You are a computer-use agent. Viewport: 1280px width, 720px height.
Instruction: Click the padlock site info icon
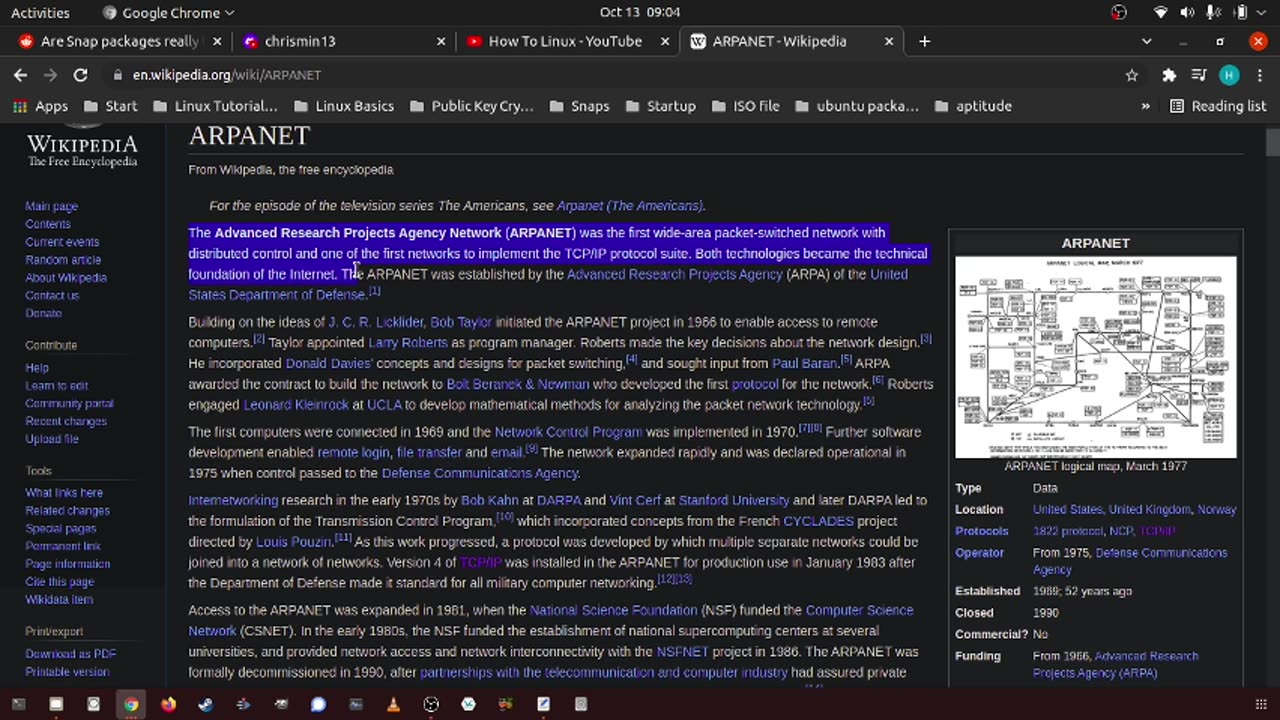click(x=118, y=75)
